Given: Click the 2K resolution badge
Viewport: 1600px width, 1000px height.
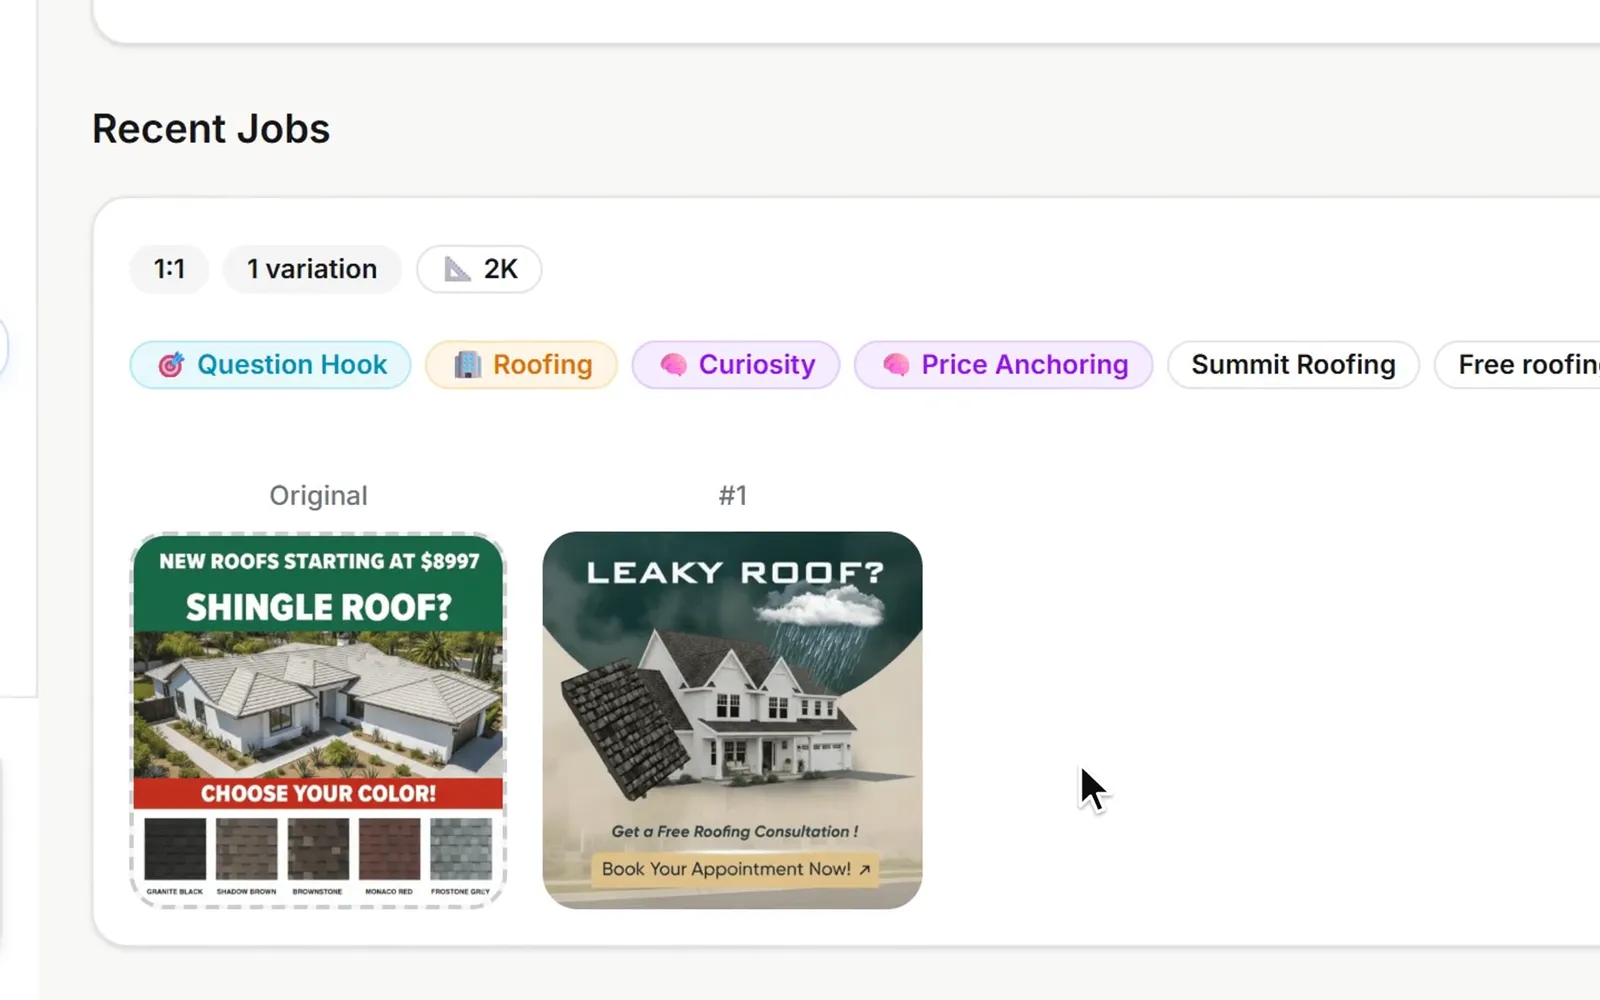Looking at the screenshot, I should coord(479,269).
